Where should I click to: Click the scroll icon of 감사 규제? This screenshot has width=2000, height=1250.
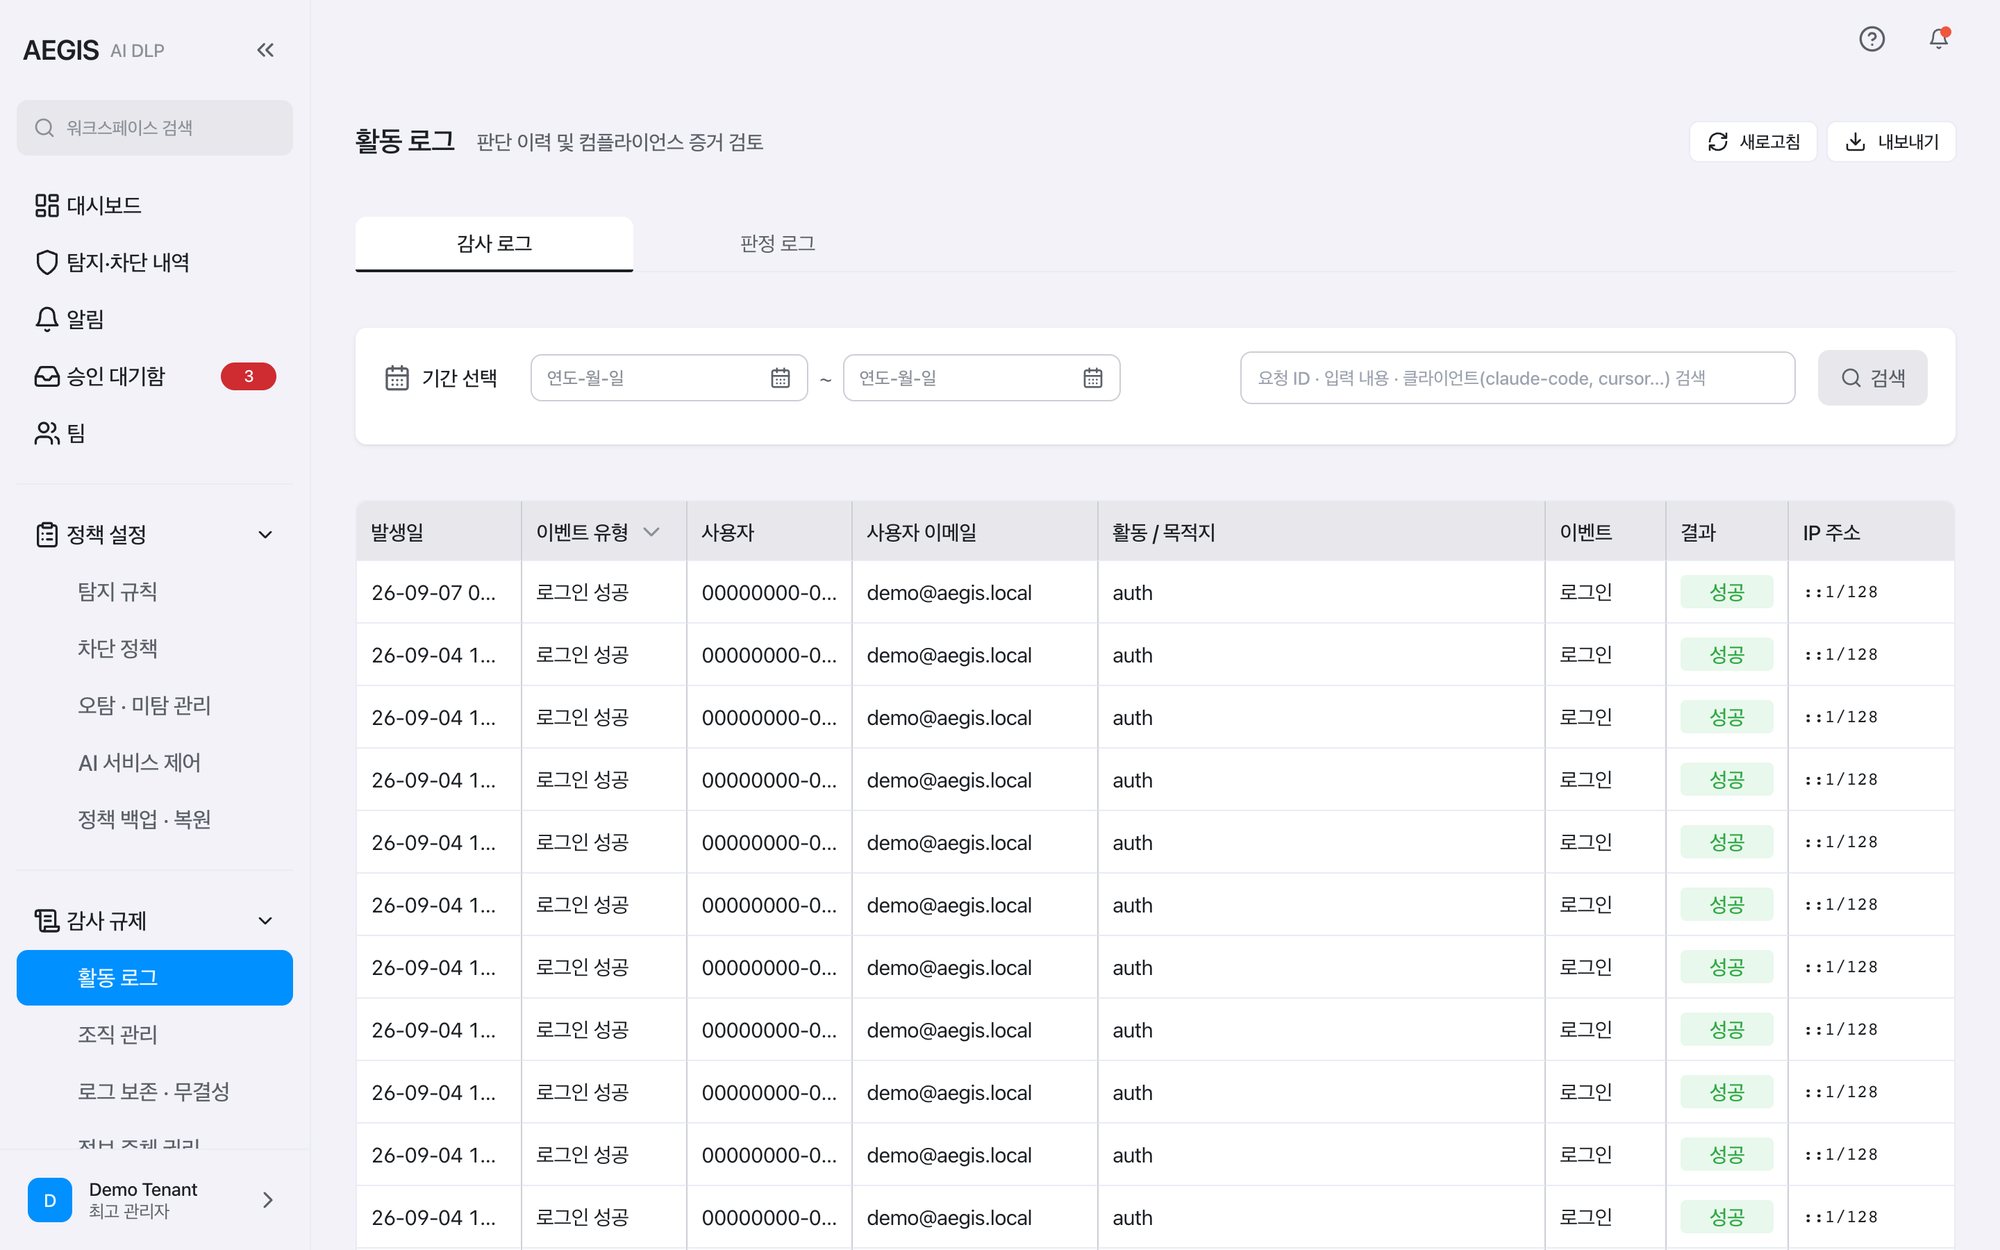[x=47, y=920]
